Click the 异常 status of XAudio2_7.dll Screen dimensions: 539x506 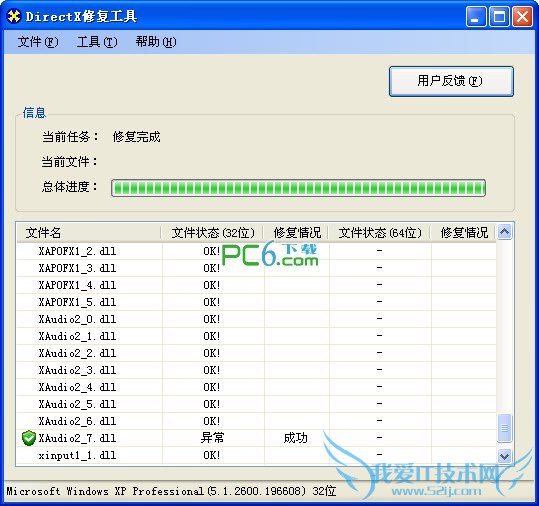pyautogui.click(x=212, y=438)
